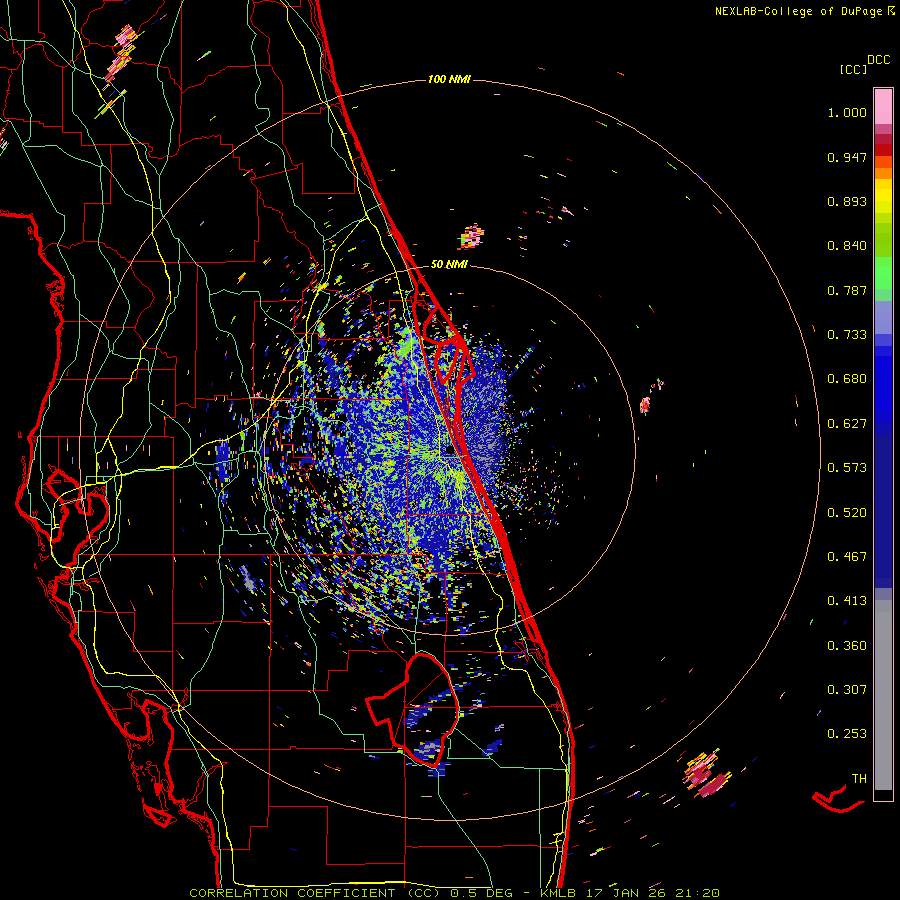900x900 pixels.
Task: Pick the periwinkle light-blue color bar segment
Action: [883, 317]
